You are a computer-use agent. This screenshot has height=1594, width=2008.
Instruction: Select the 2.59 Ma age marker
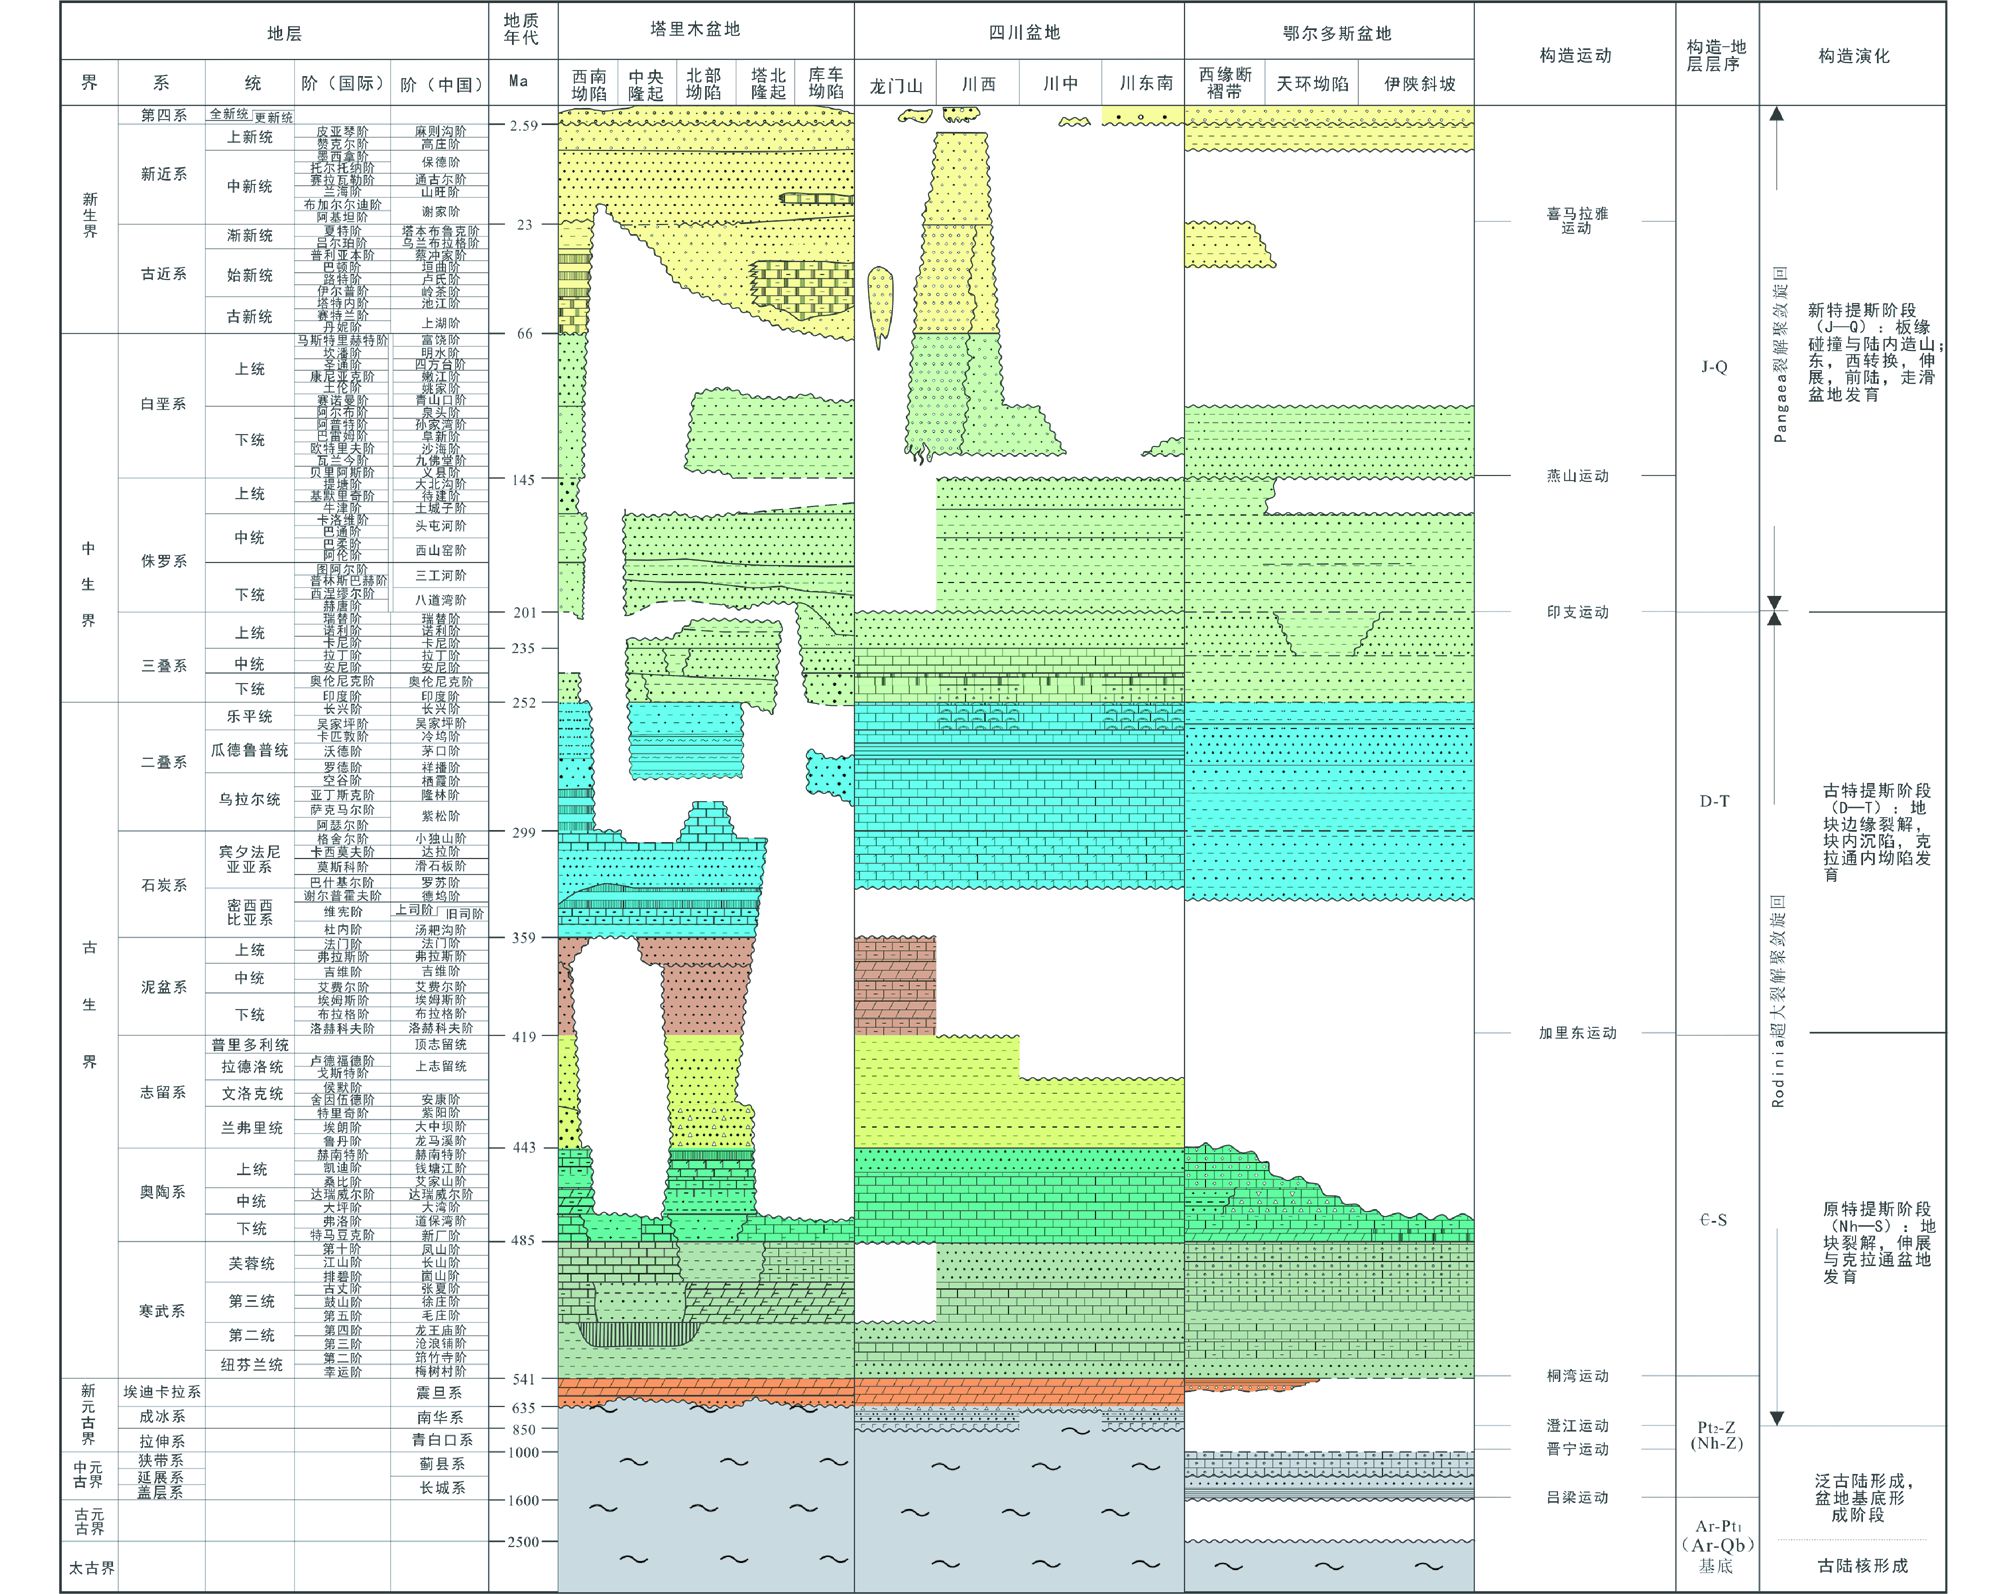point(524,125)
